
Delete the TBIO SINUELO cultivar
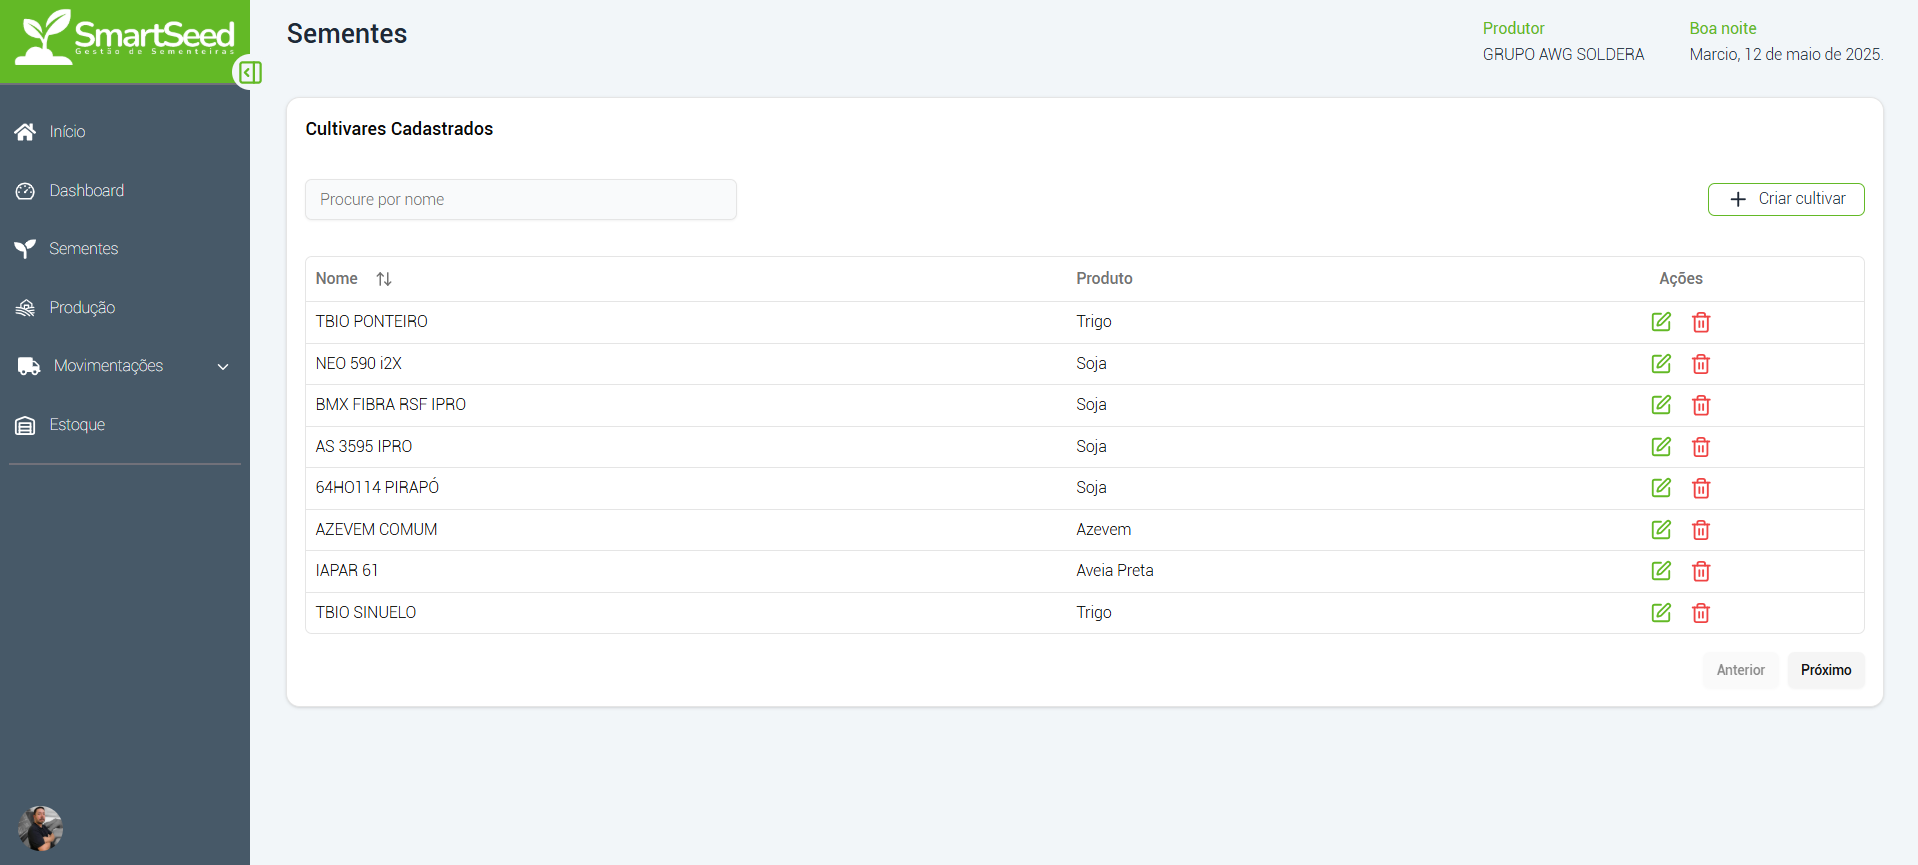pos(1701,613)
